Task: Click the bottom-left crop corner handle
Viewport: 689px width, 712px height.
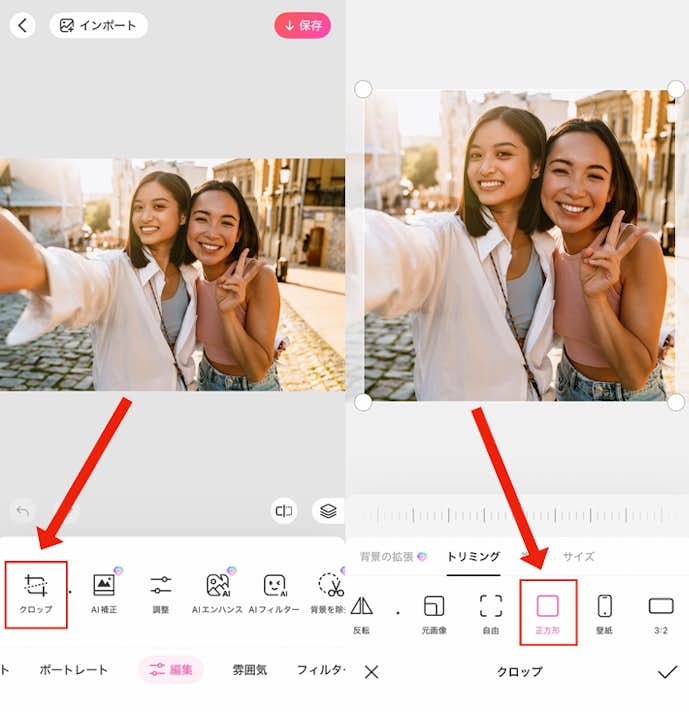Action: pos(363,403)
